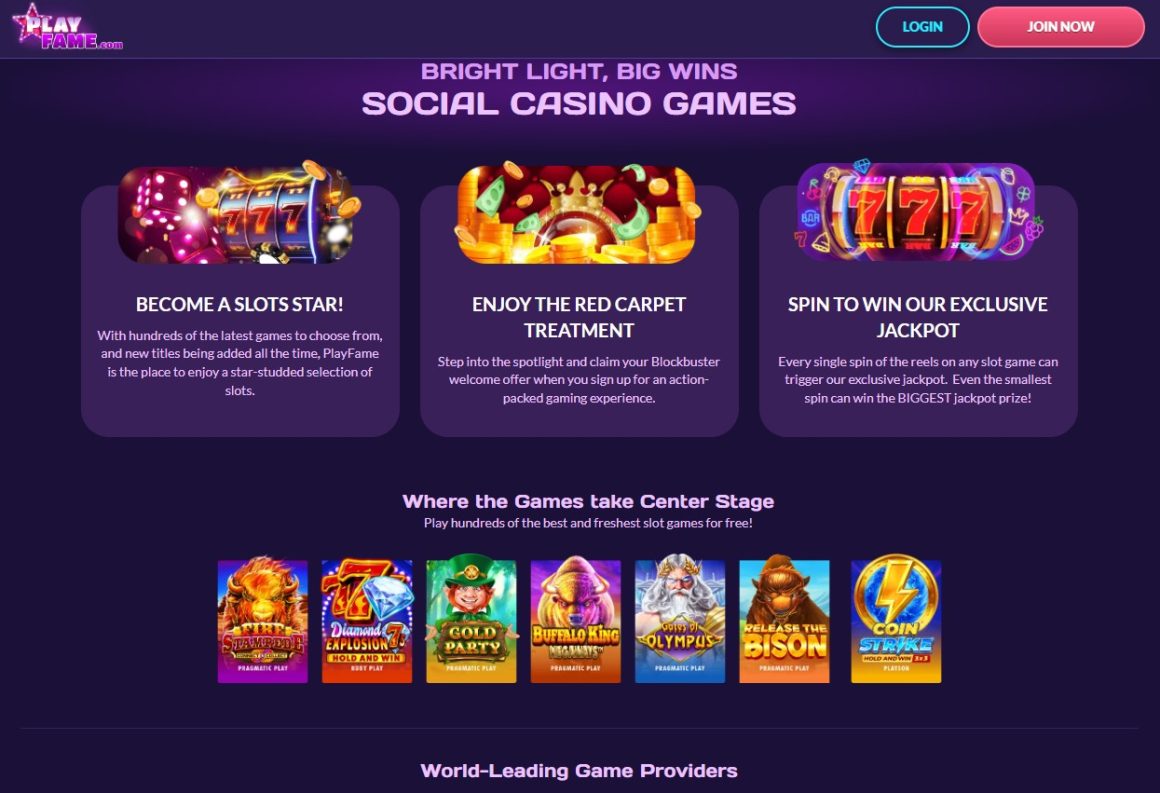Screen dimensions: 1160x793
Task: Launch the Gold Party slot game
Action: pyautogui.click(x=471, y=620)
